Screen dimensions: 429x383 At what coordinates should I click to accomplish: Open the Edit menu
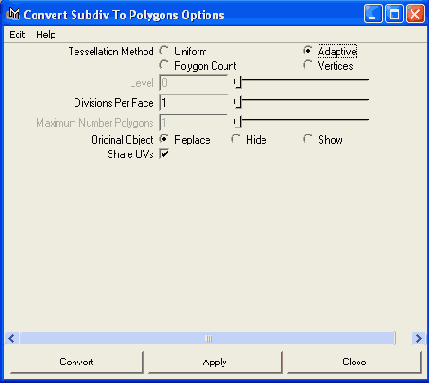[17, 34]
